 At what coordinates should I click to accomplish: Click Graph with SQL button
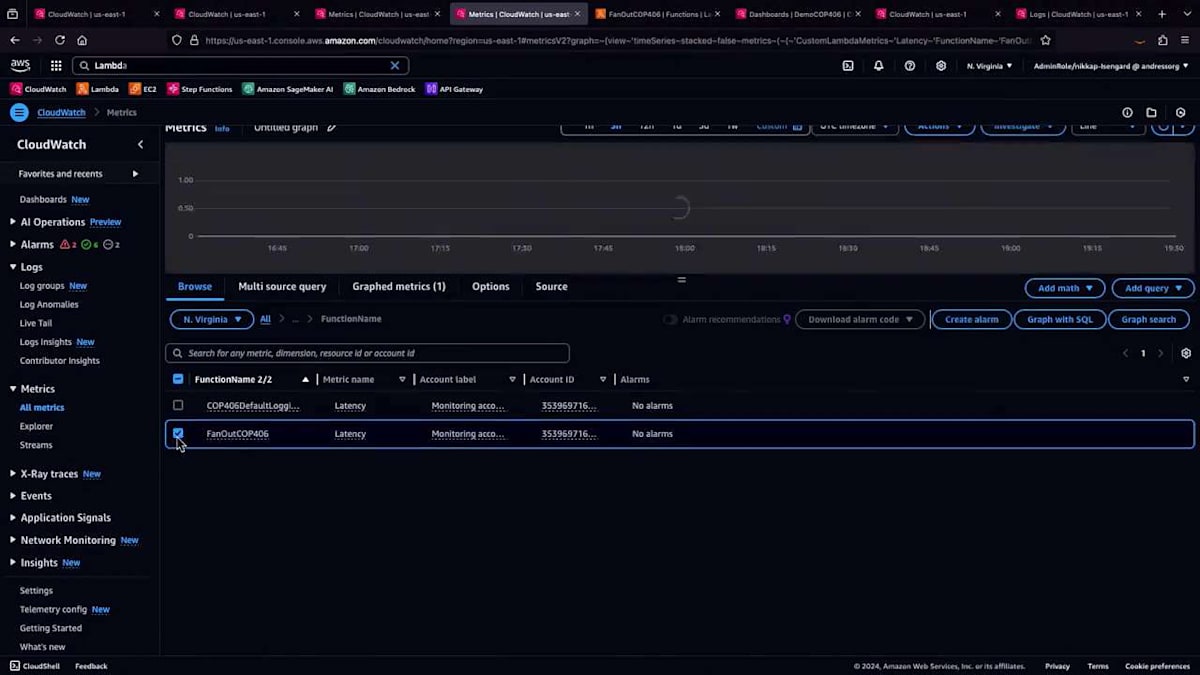(1060, 319)
